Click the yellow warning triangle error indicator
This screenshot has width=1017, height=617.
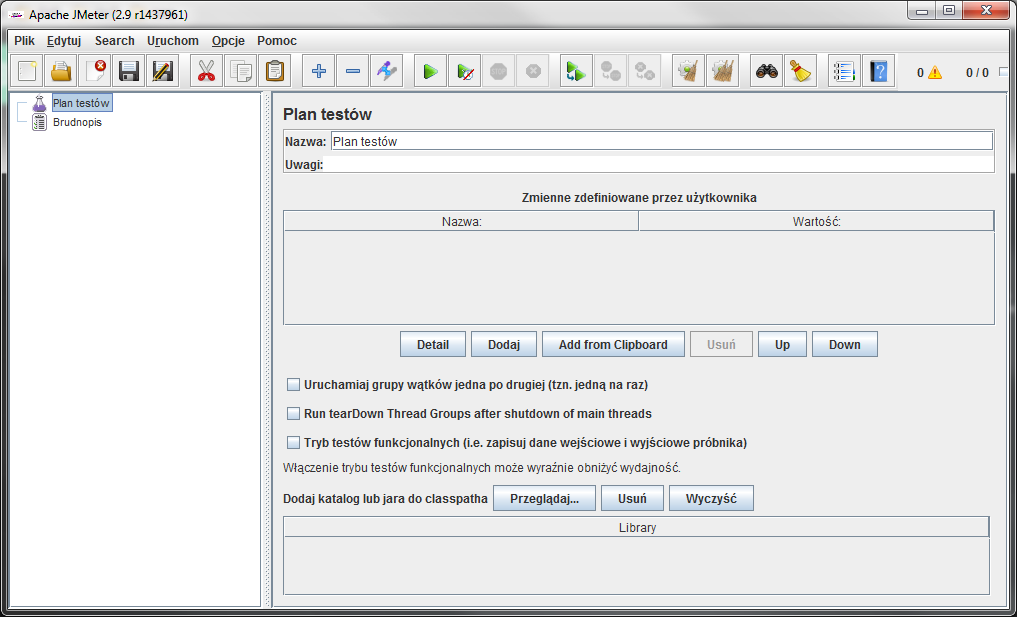(x=935, y=73)
